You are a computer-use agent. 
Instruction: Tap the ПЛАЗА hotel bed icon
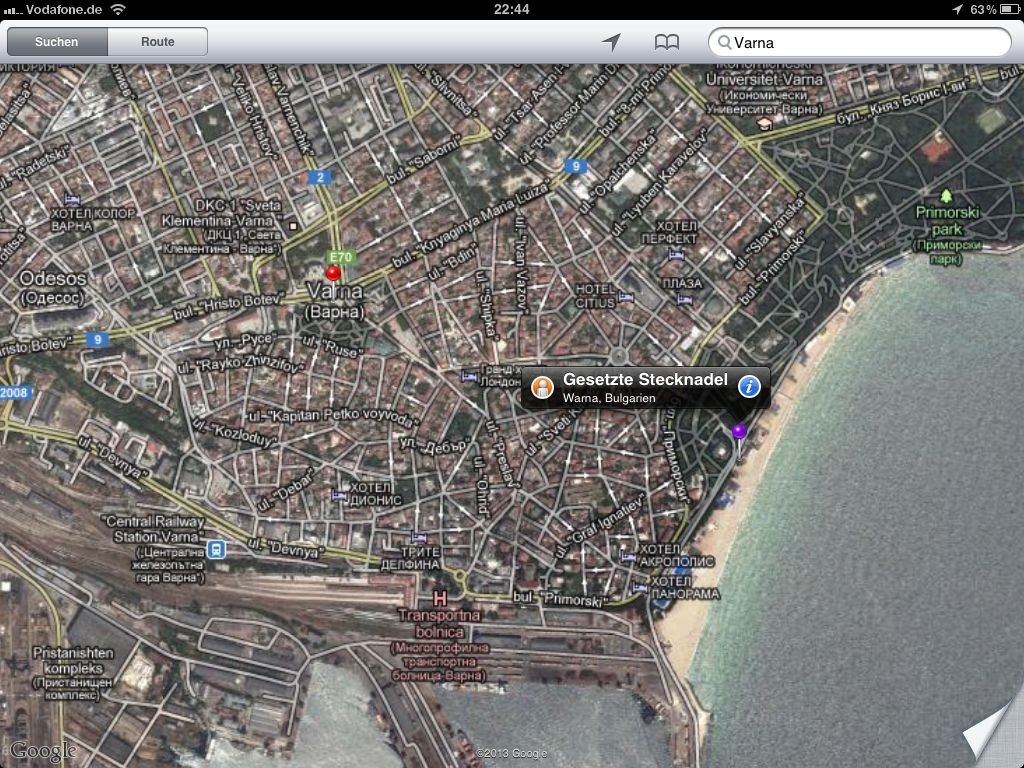684,300
